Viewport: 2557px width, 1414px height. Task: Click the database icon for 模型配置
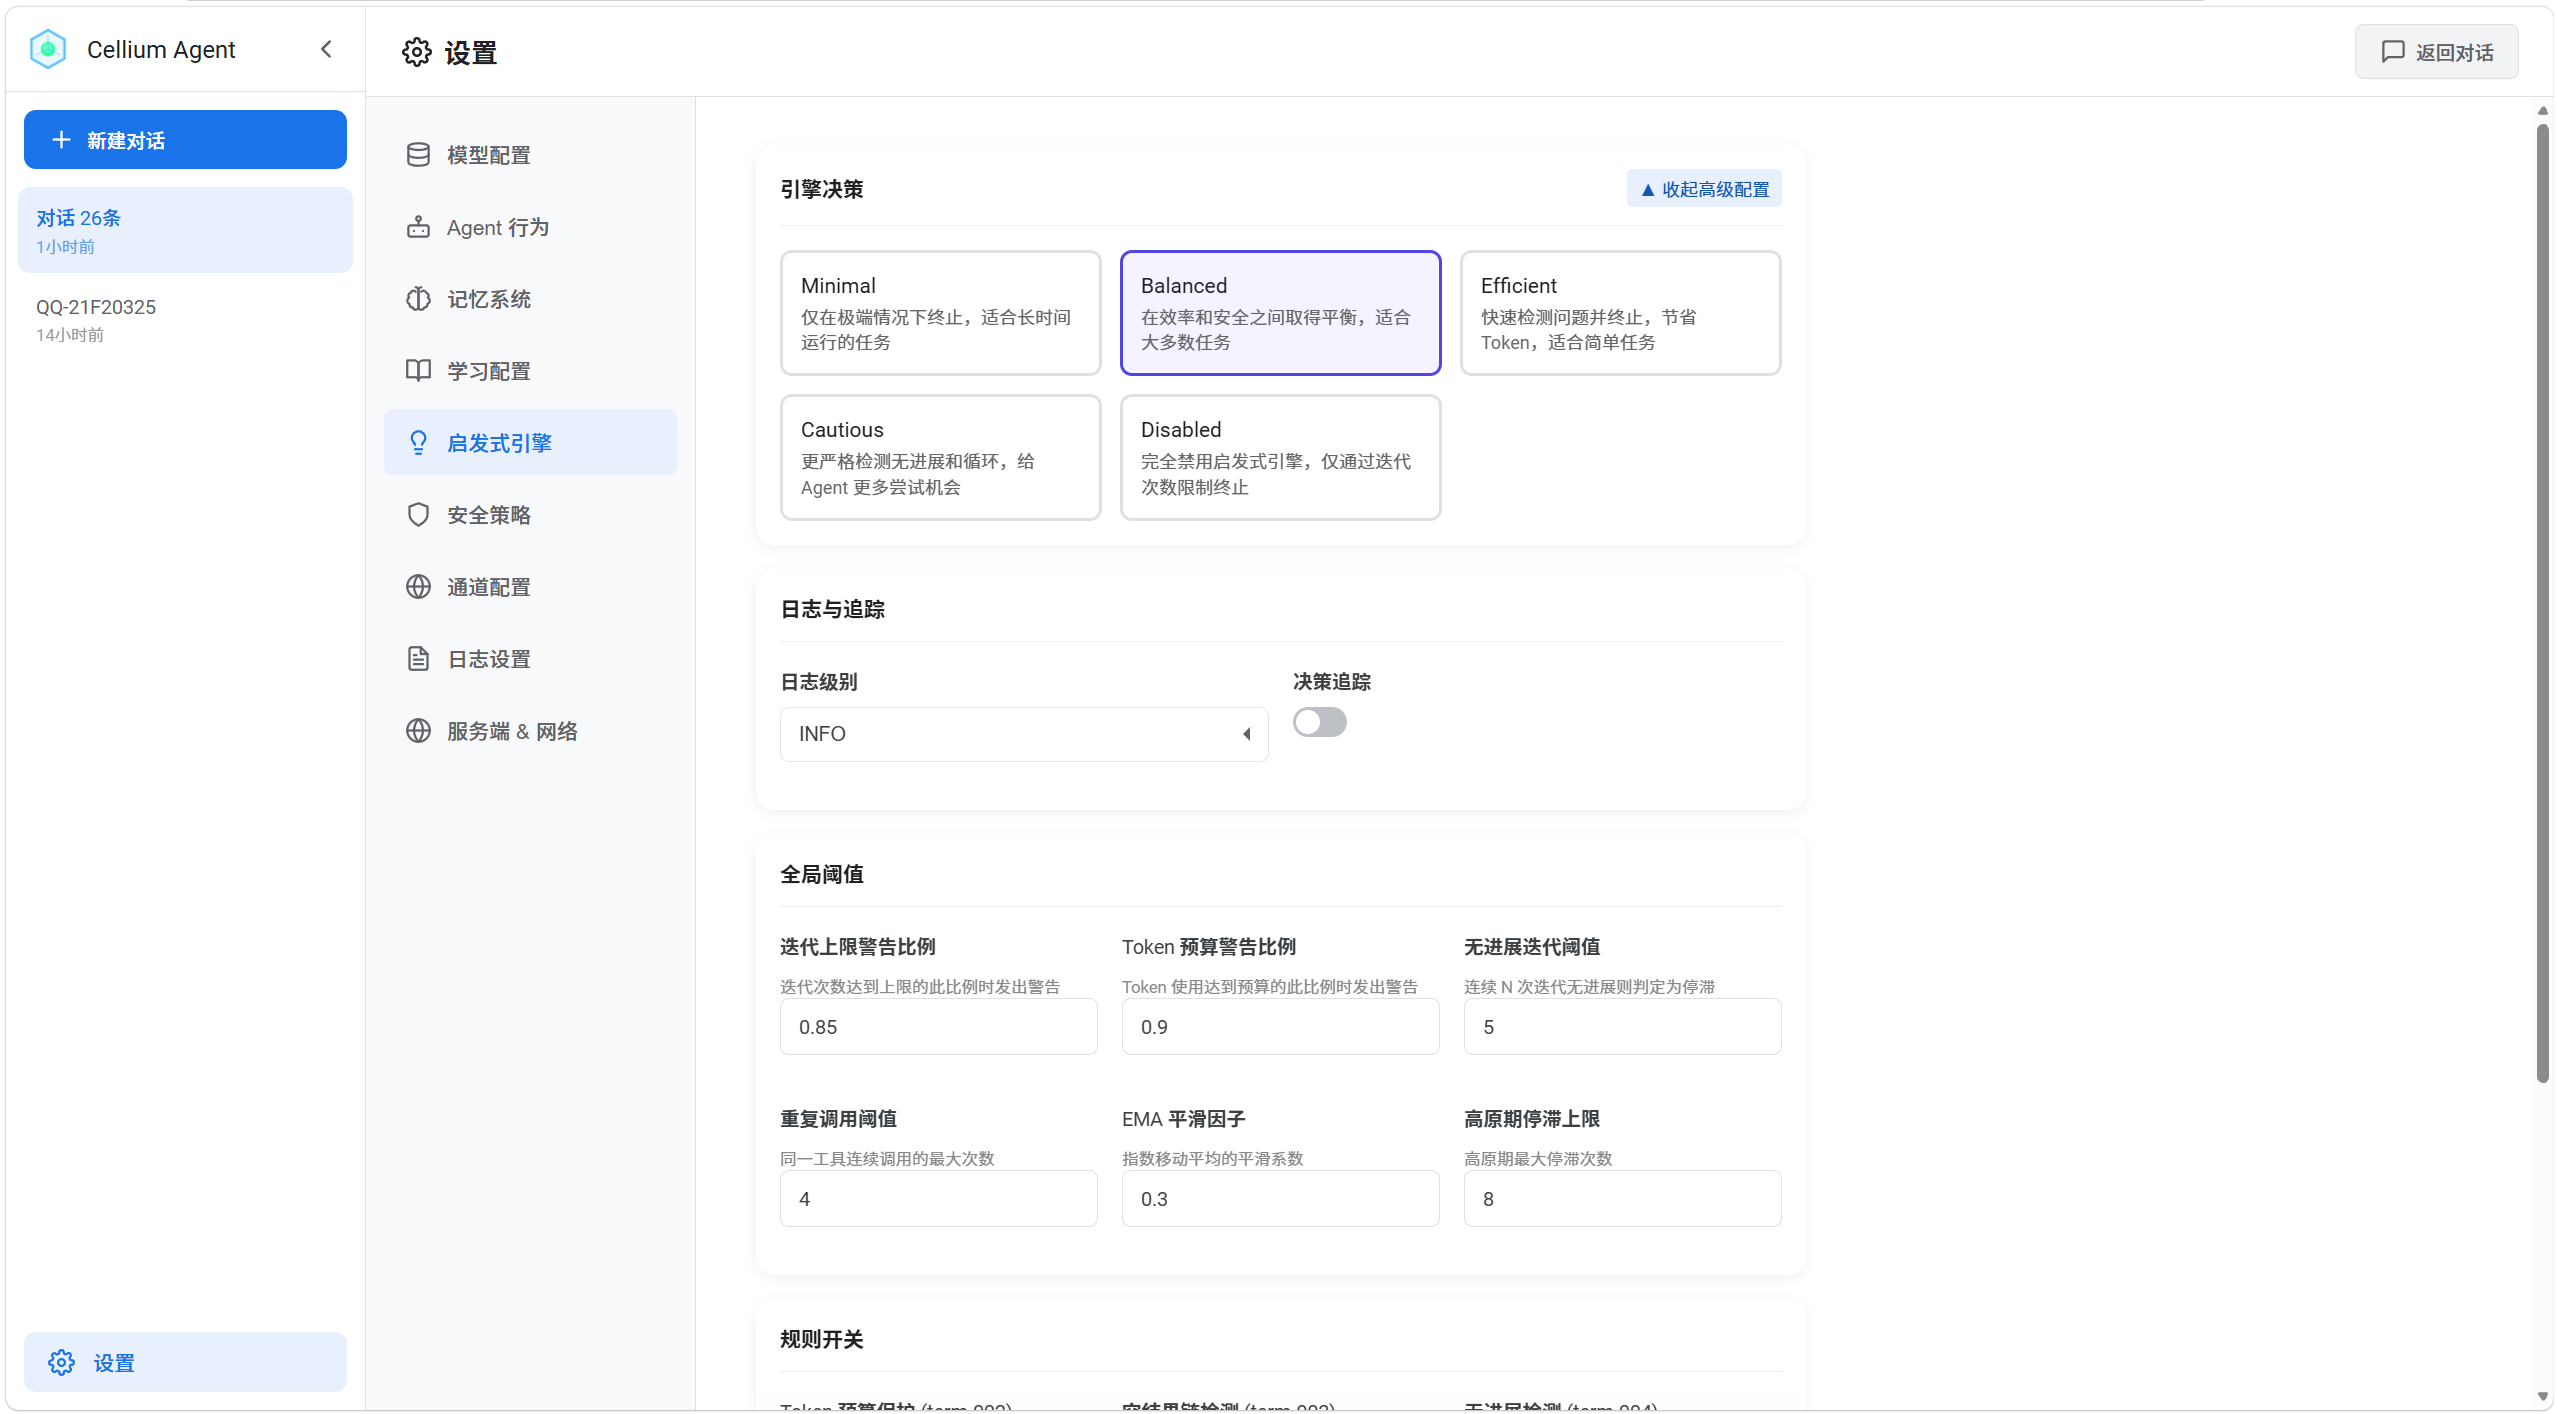[418, 155]
